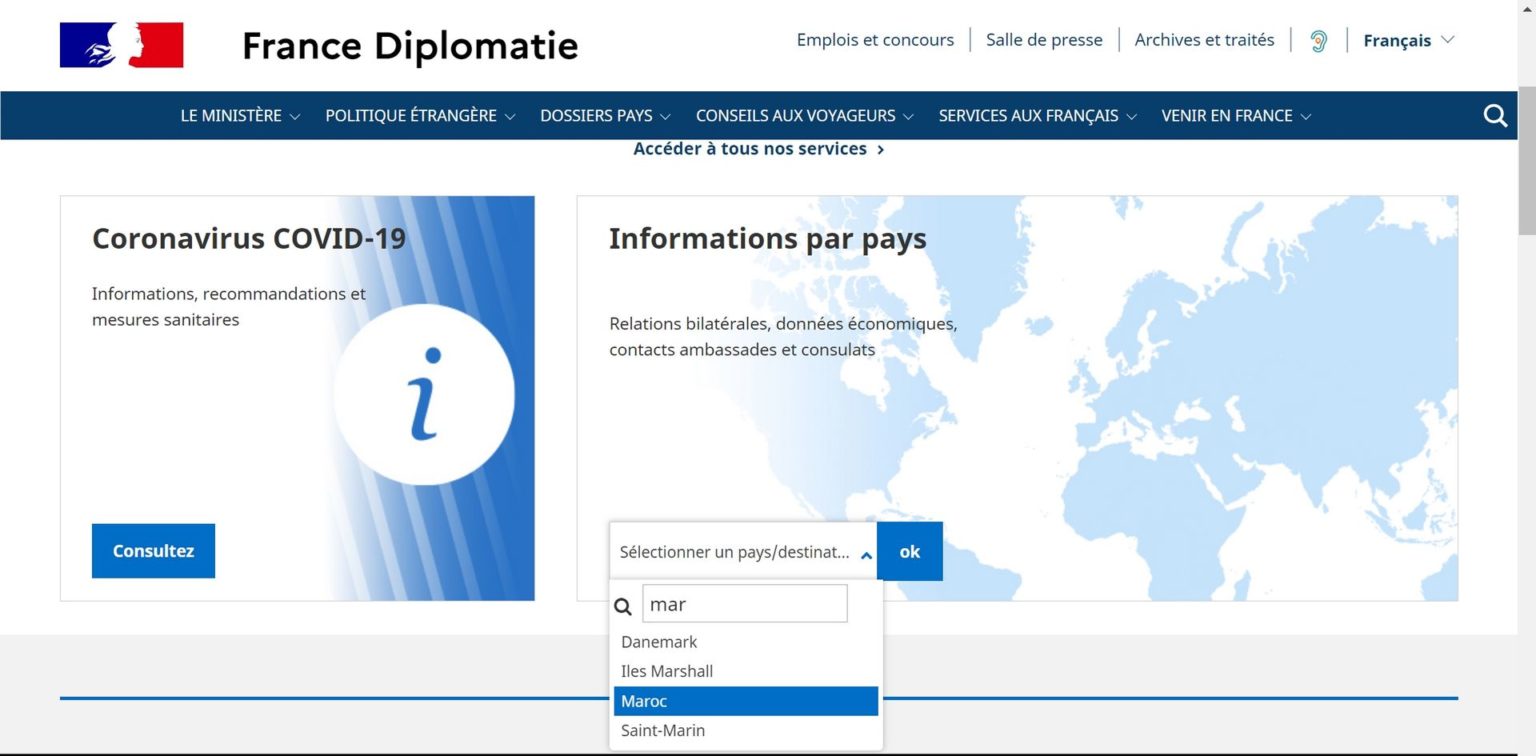Screen dimensions: 1536x756
Task: Follow Accéder à tous nos services link
Action: pos(759,149)
